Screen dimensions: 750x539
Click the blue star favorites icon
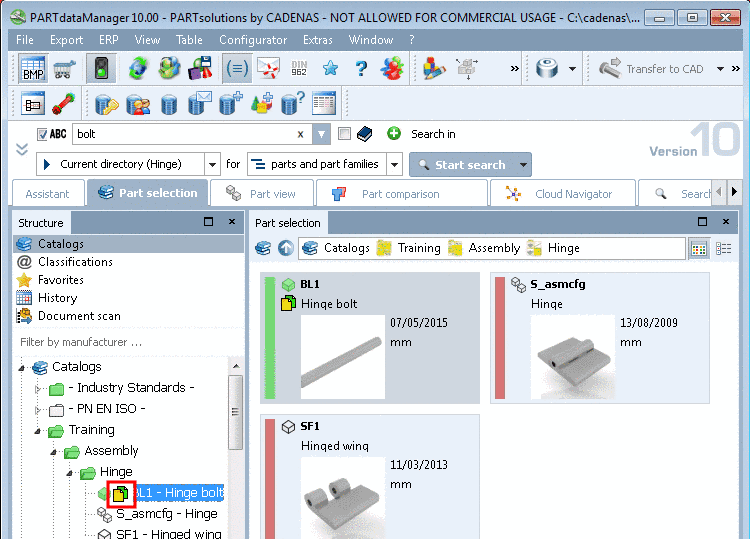point(330,68)
